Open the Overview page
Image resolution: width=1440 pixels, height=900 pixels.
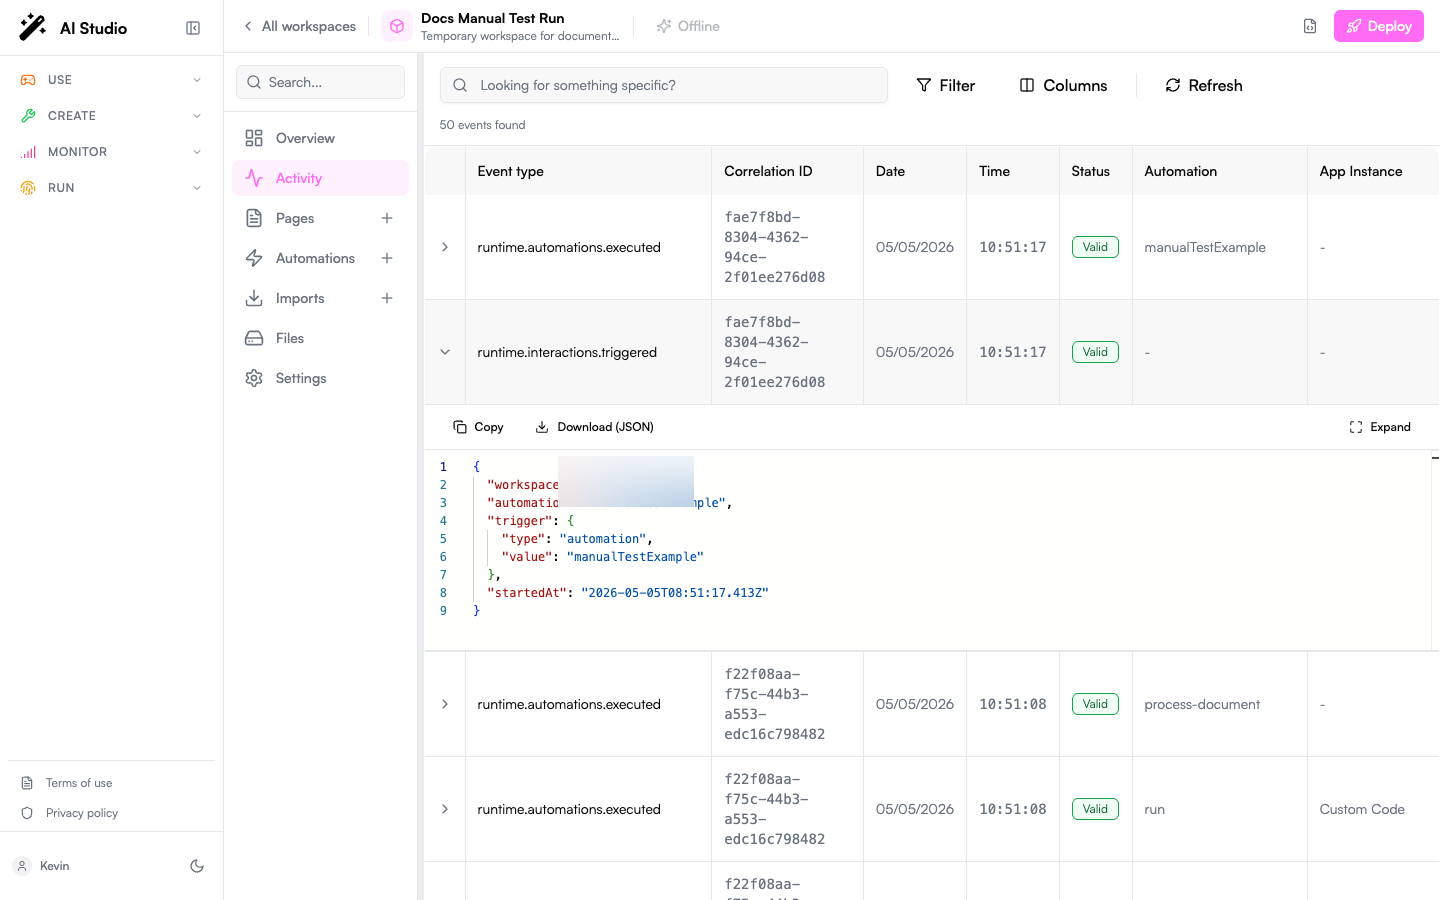point(320,138)
